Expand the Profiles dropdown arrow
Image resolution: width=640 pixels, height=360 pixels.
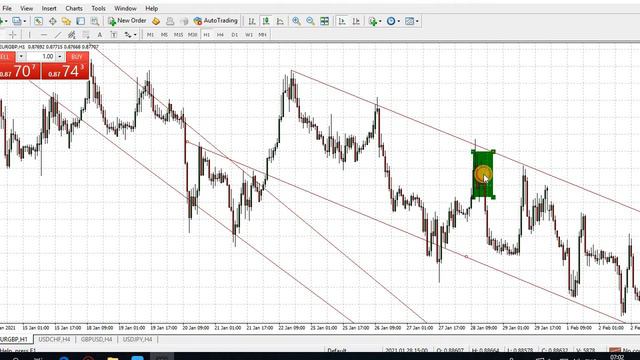(x=24, y=21)
